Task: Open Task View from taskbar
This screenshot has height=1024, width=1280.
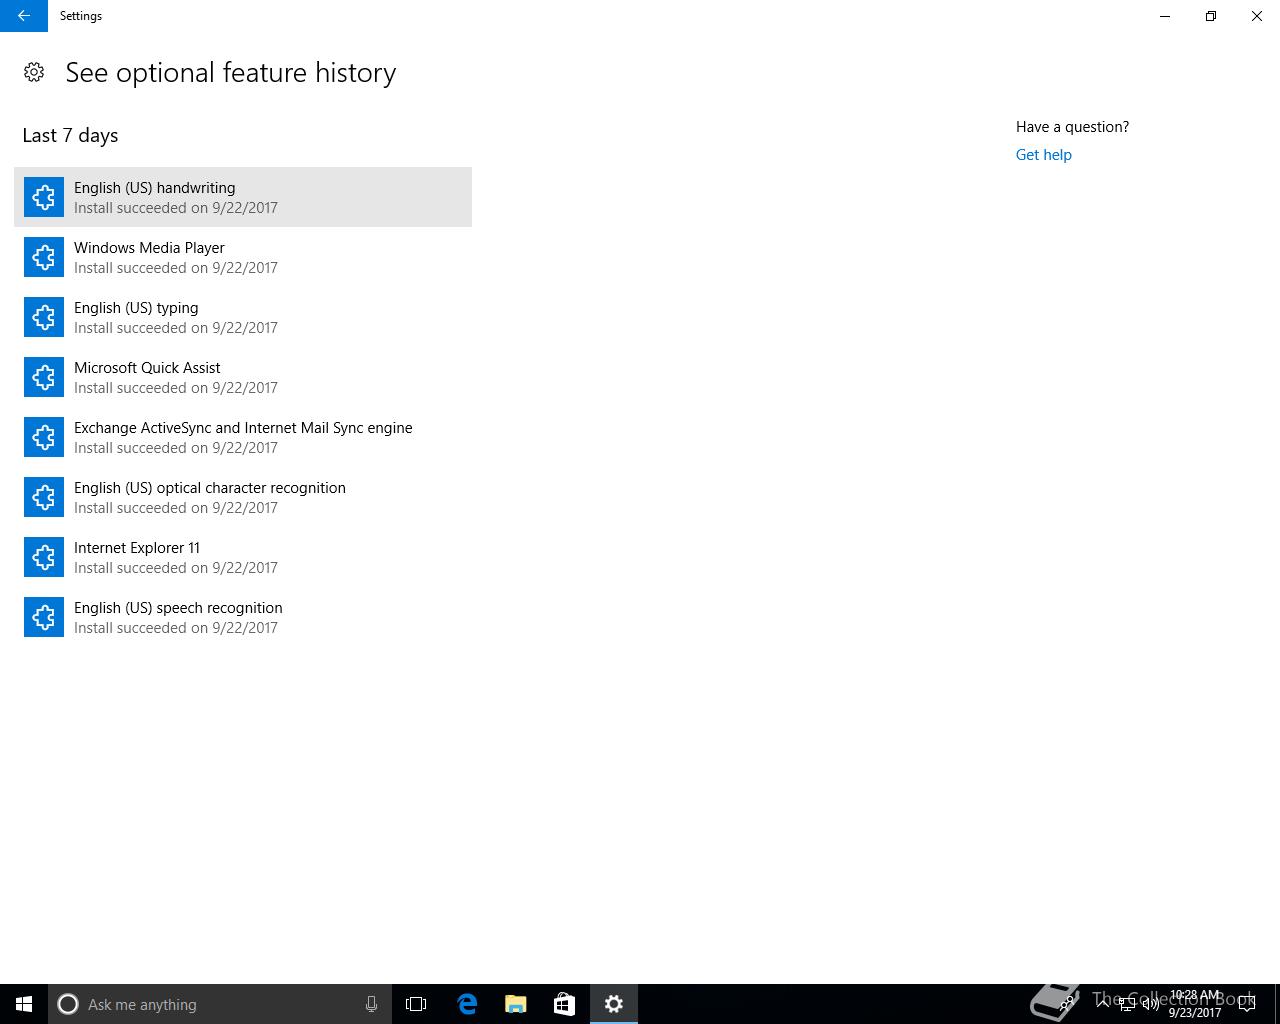Action: [416, 1004]
